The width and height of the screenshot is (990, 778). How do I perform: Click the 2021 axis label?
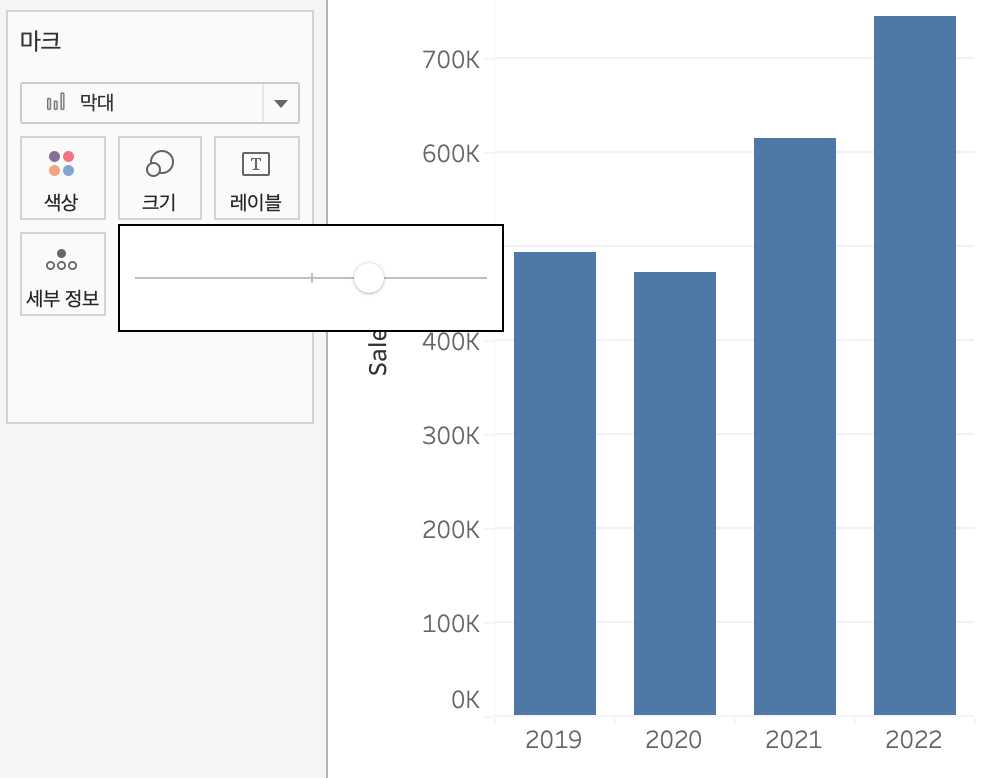click(x=793, y=740)
